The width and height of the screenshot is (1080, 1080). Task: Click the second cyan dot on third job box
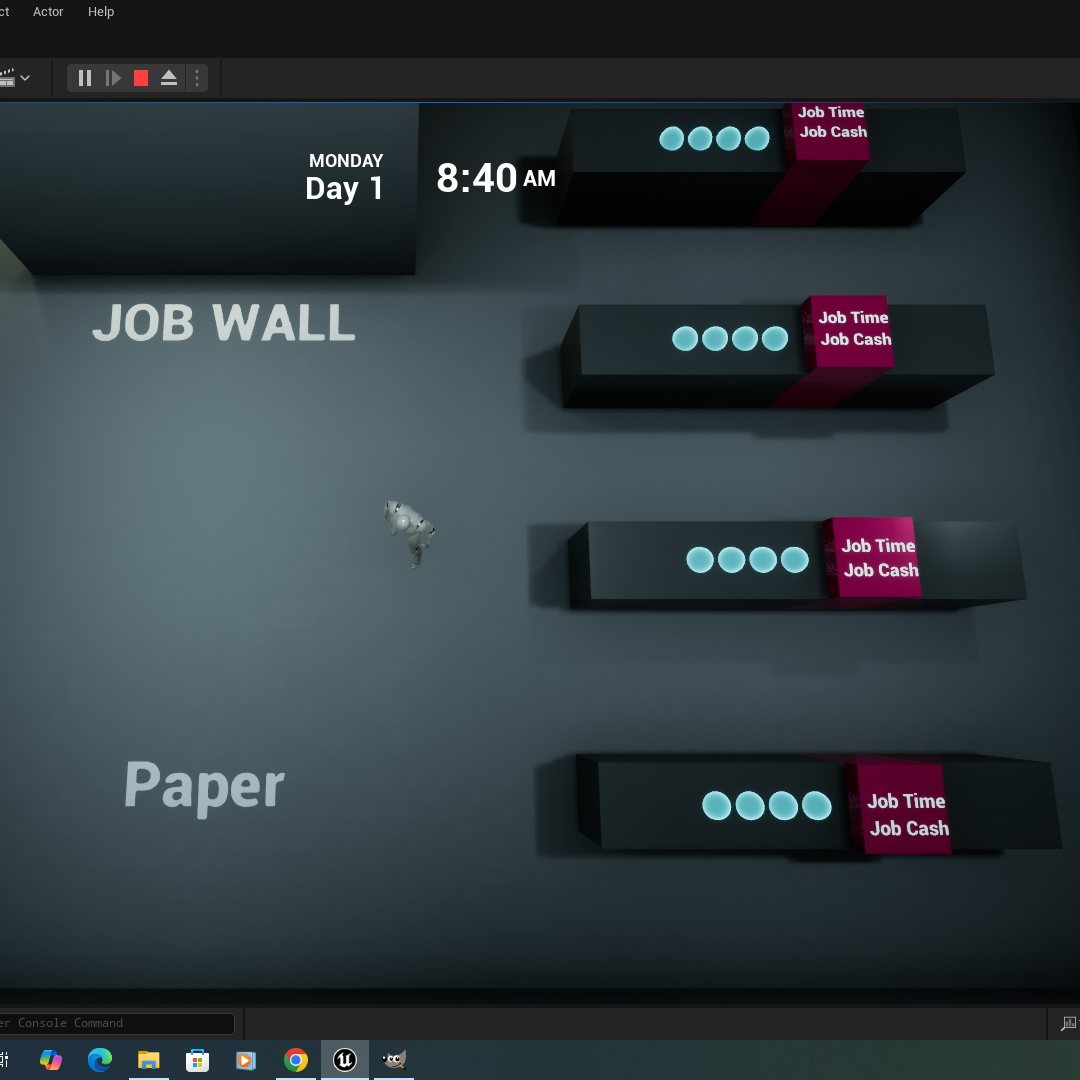(x=731, y=560)
